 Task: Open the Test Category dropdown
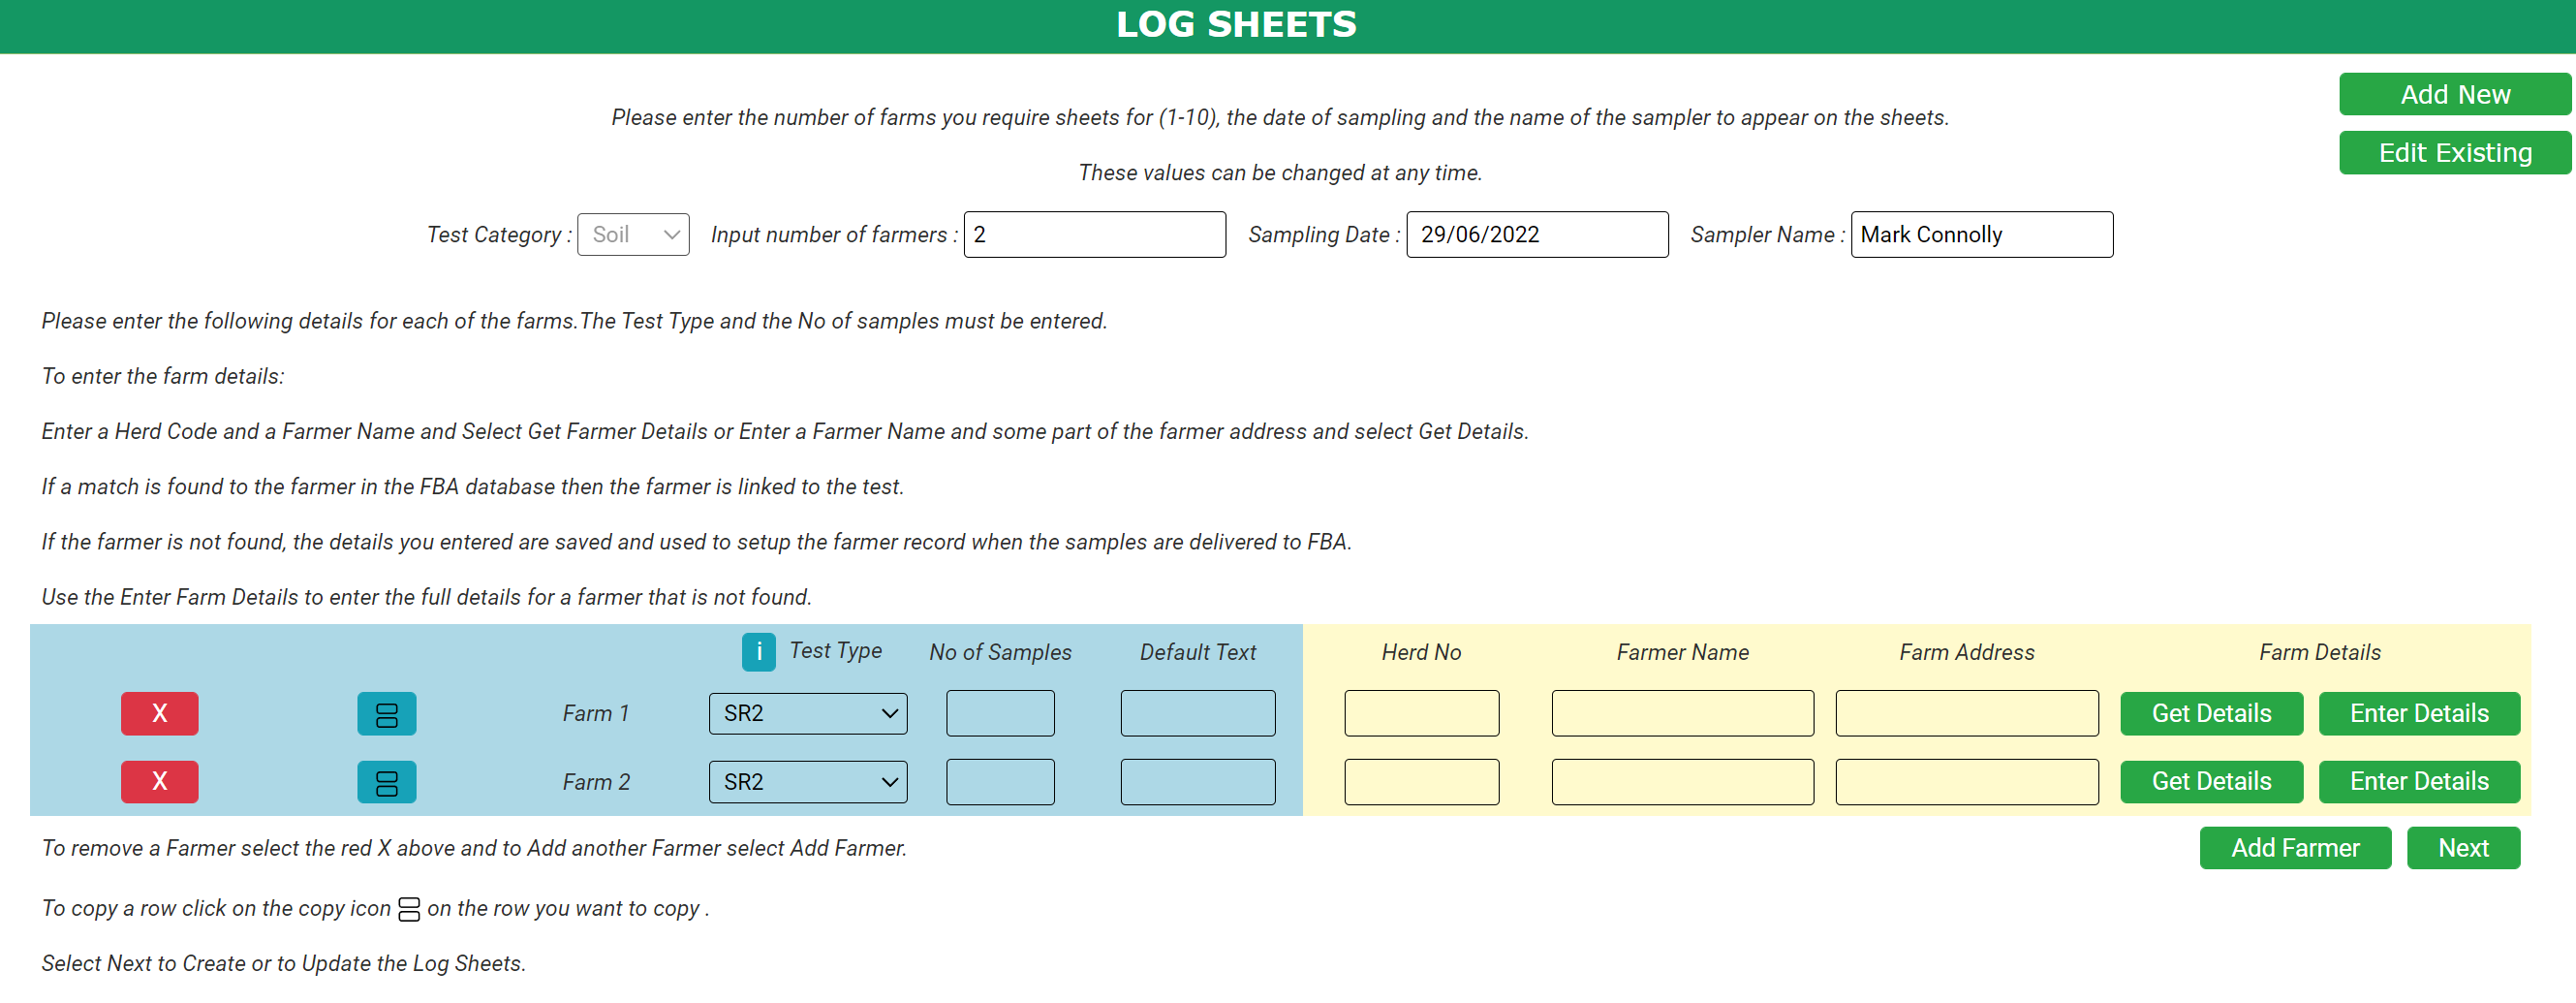633,234
